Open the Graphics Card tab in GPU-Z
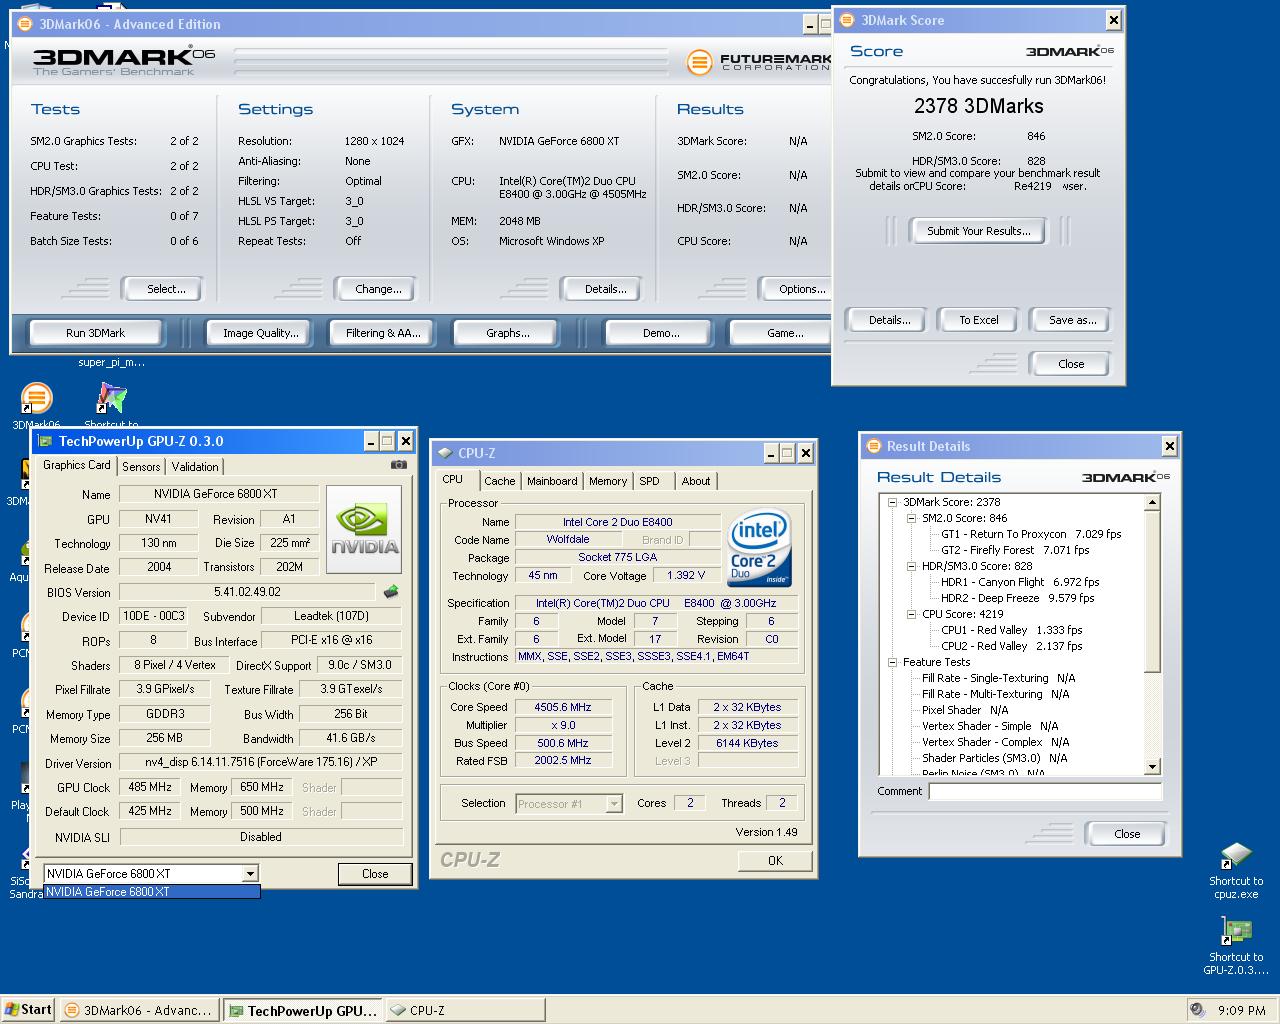 pyautogui.click(x=77, y=465)
